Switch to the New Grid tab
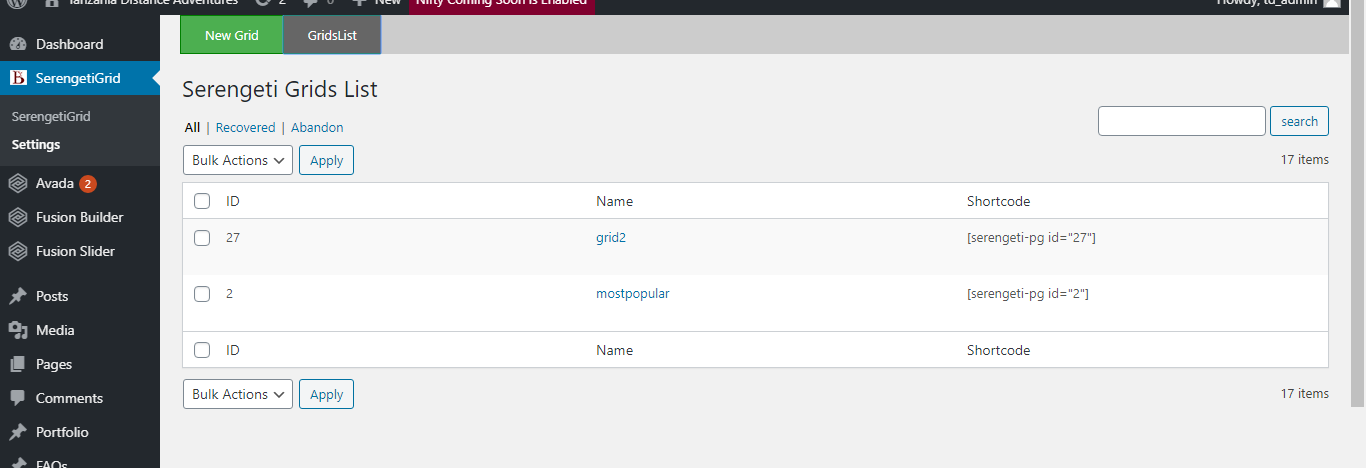Image resolution: width=1366 pixels, height=468 pixels. click(232, 35)
